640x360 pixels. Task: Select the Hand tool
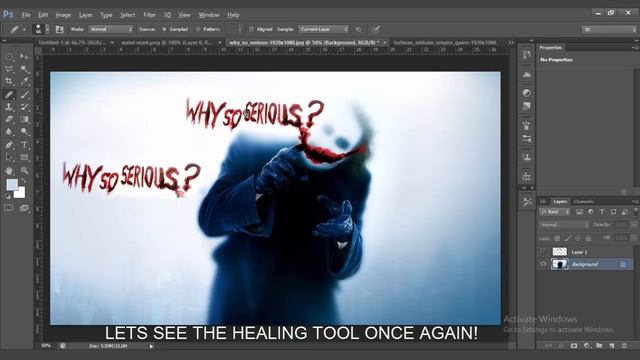pyautogui.click(x=9, y=171)
